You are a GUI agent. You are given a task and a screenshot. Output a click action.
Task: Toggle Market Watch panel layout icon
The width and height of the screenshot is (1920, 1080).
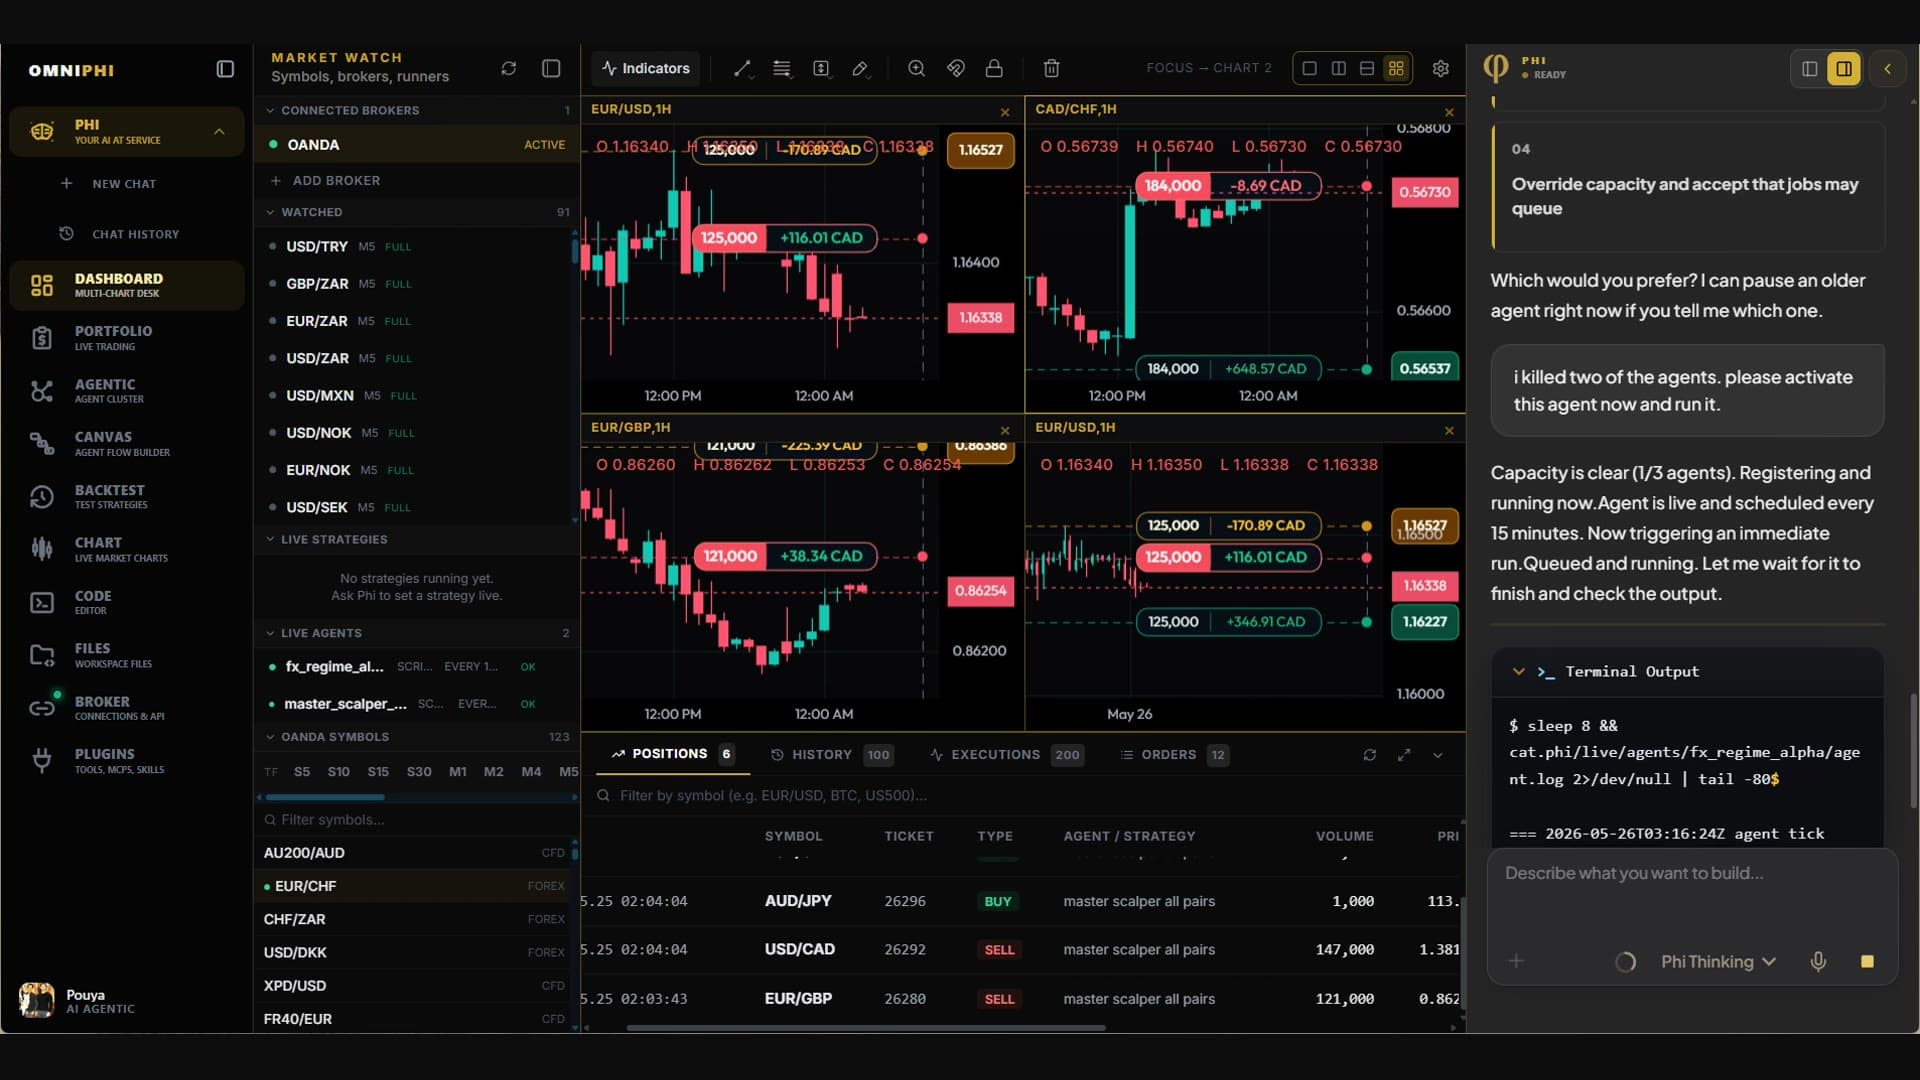pos(551,68)
